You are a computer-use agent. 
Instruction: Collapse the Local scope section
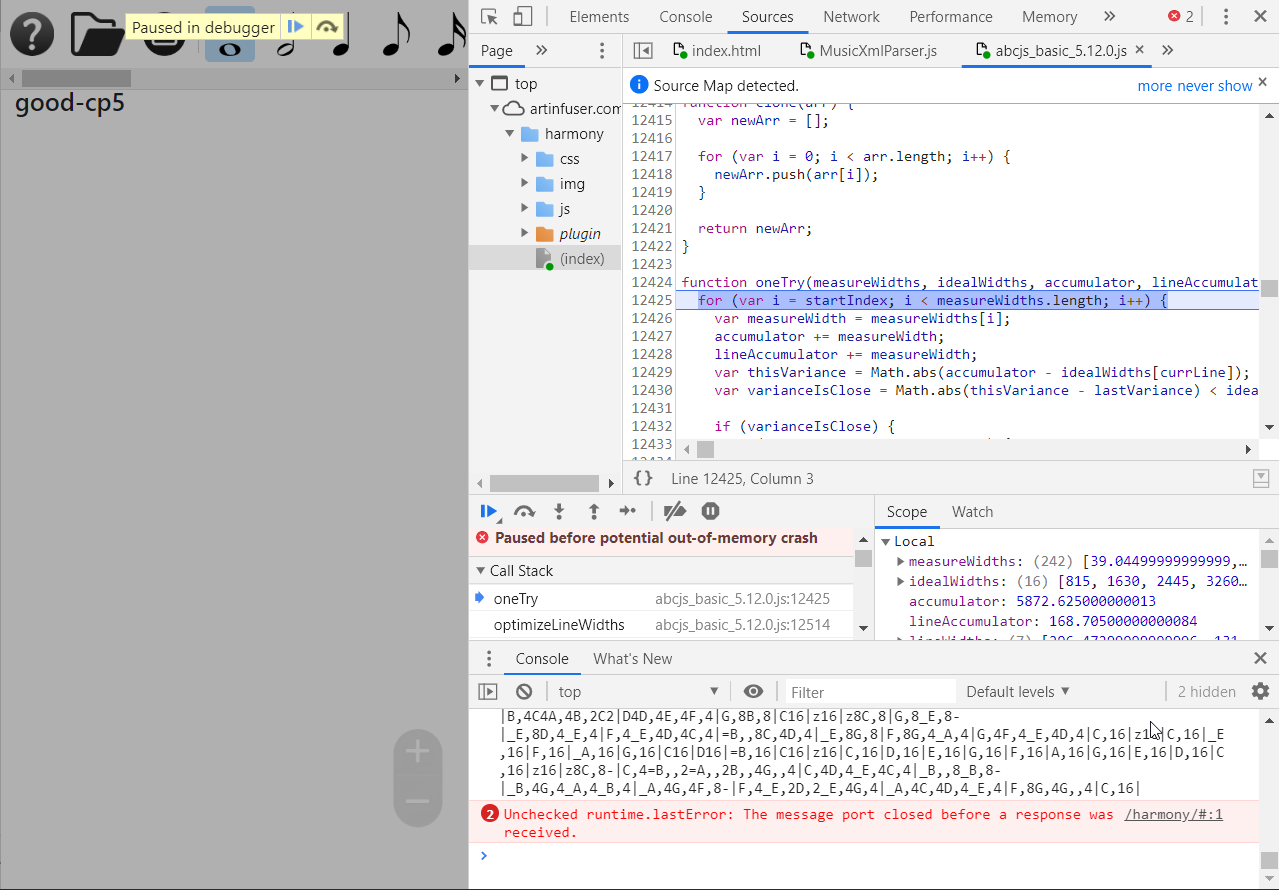click(x=886, y=542)
